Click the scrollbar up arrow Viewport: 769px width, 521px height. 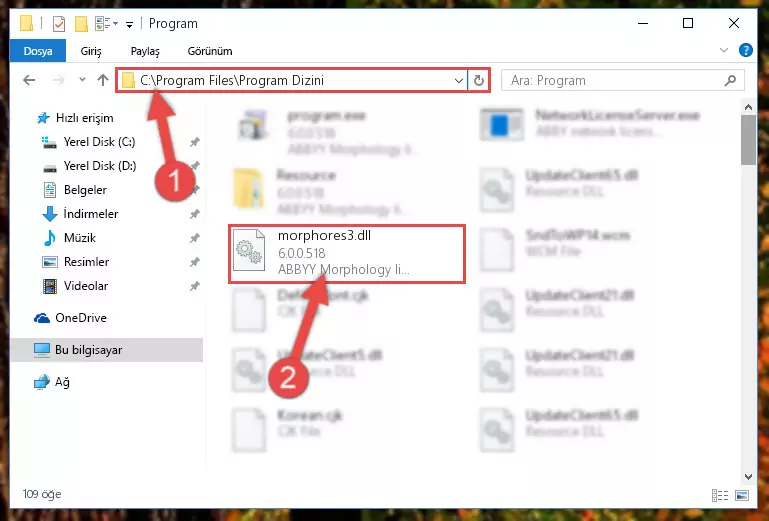(748, 107)
